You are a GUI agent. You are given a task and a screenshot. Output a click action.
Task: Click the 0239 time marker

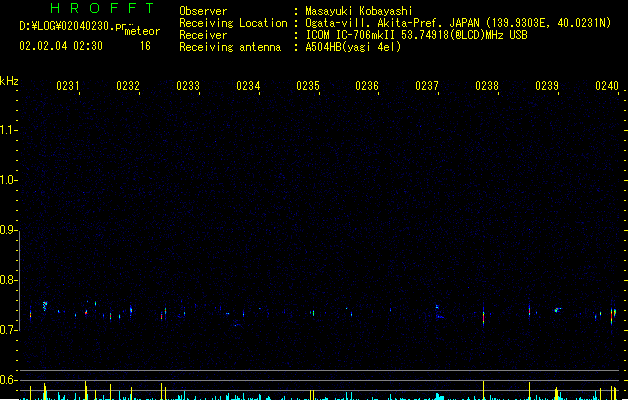(x=547, y=86)
